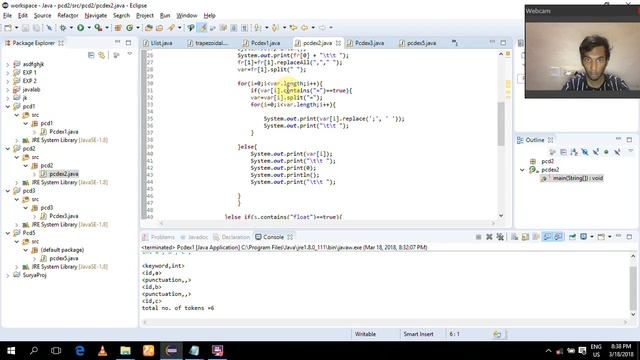The image size is (640, 360).
Task: Close the pcdex2.java editor tab
Action: (x=338, y=43)
